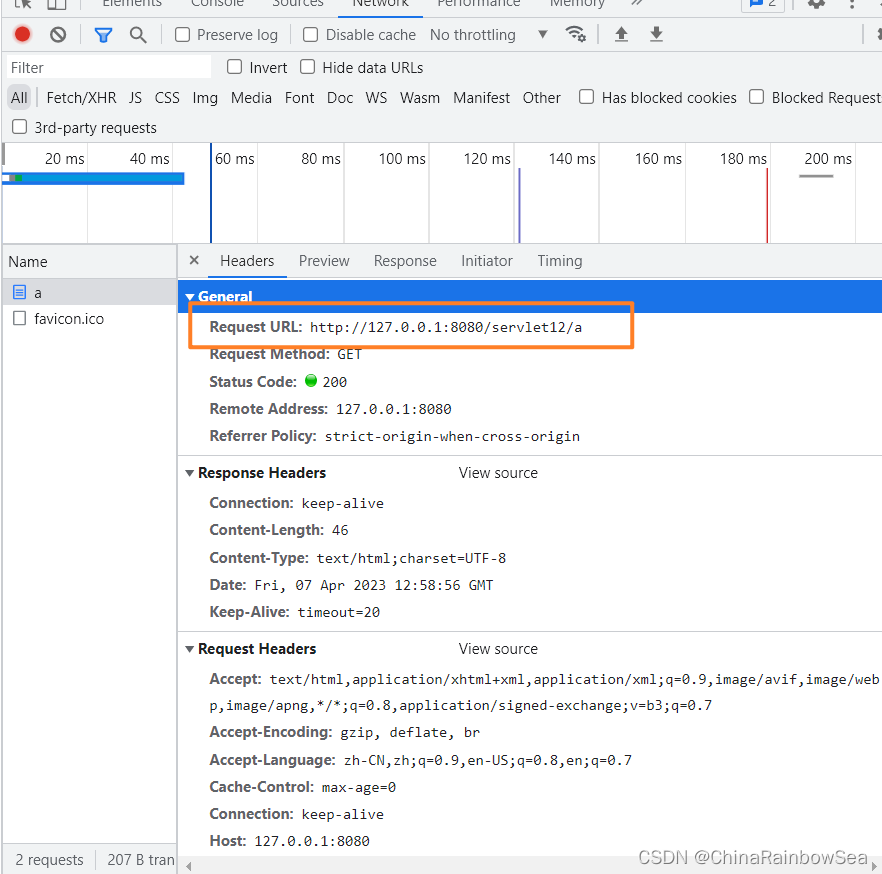Collapse the General section
882x874 pixels.
coord(190,296)
